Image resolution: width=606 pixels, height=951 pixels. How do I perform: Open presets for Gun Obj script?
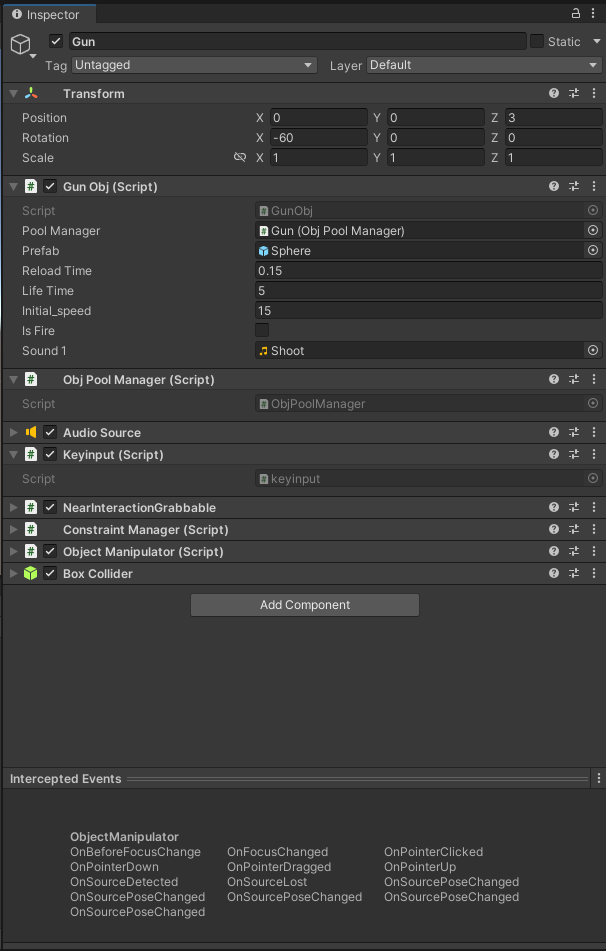click(x=574, y=186)
